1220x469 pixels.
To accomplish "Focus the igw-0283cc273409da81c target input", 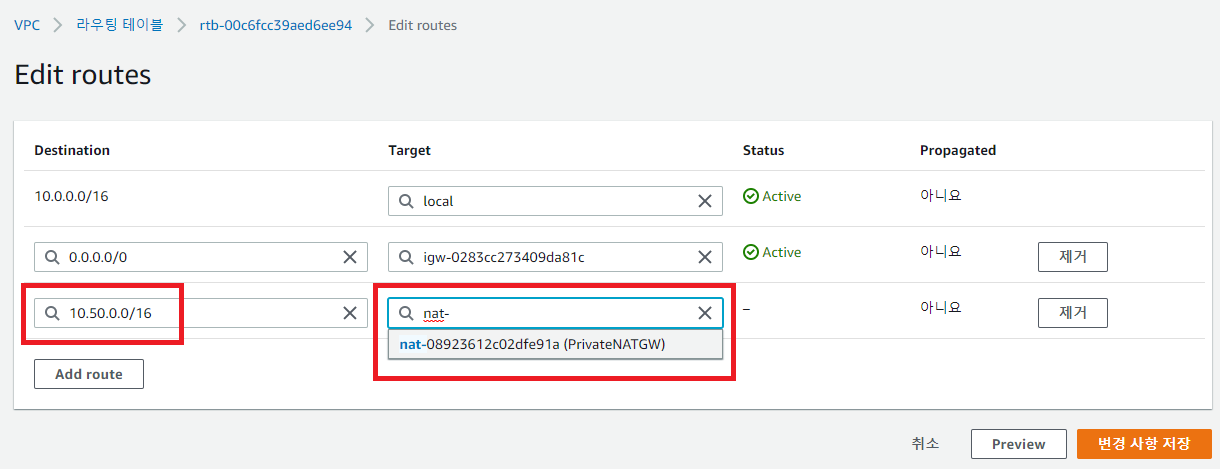I will coord(555,257).
